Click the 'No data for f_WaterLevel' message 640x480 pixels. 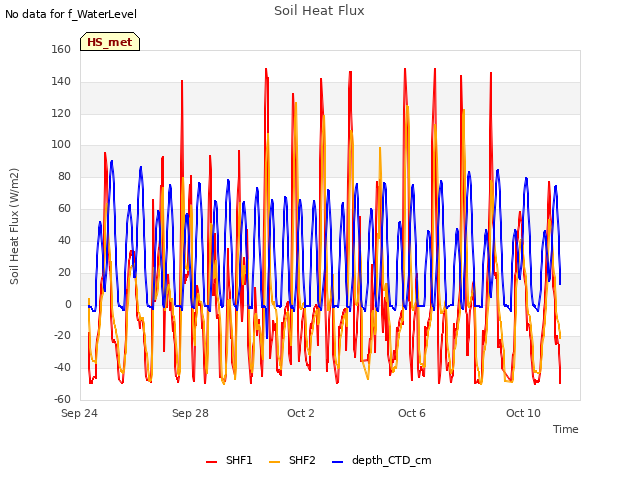[71, 14]
